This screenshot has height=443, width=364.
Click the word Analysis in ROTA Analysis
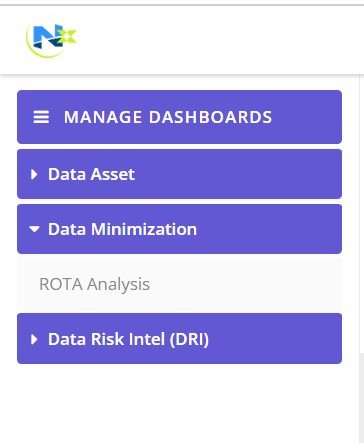coord(118,285)
